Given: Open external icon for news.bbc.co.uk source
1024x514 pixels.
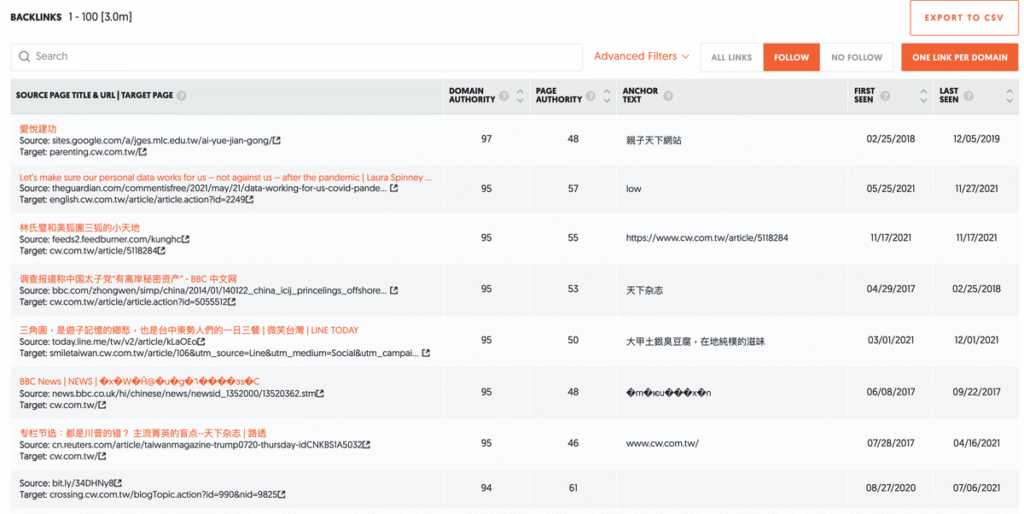Looking at the screenshot, I should [320, 394].
